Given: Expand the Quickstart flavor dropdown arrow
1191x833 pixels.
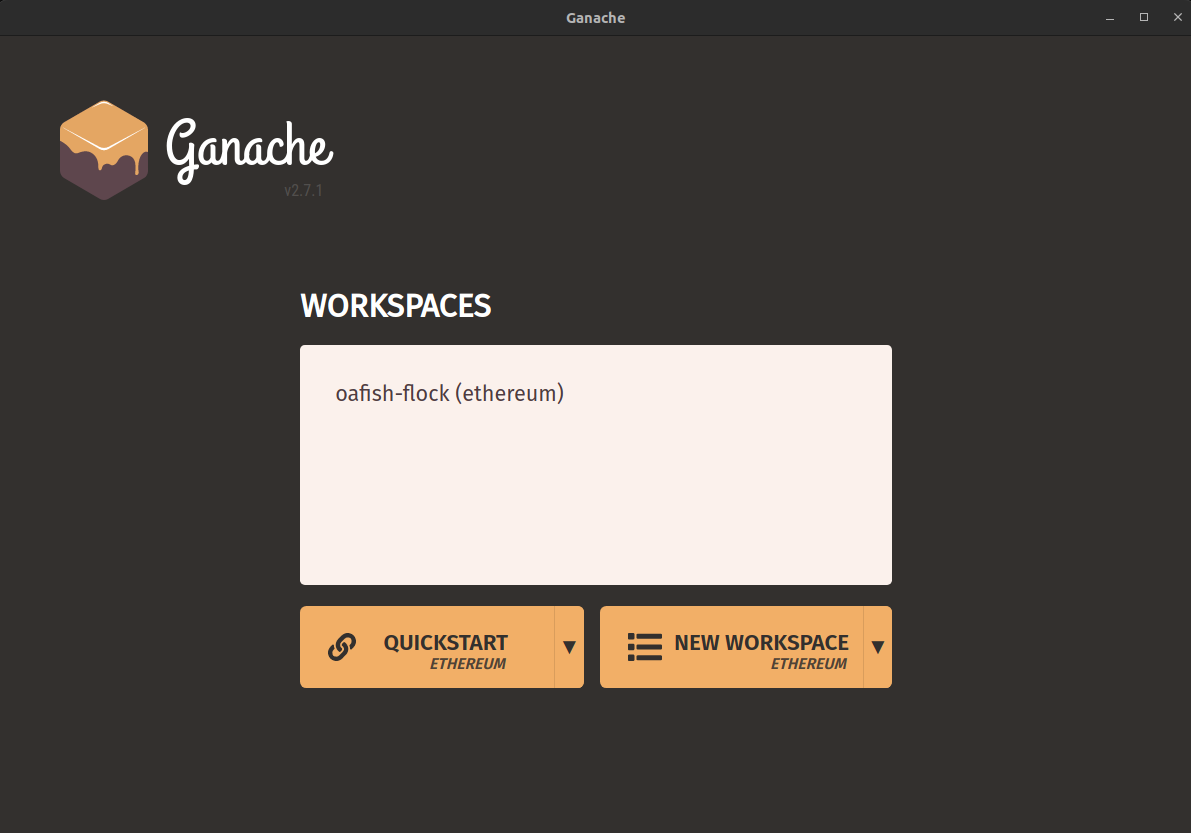Looking at the screenshot, I should [569, 647].
